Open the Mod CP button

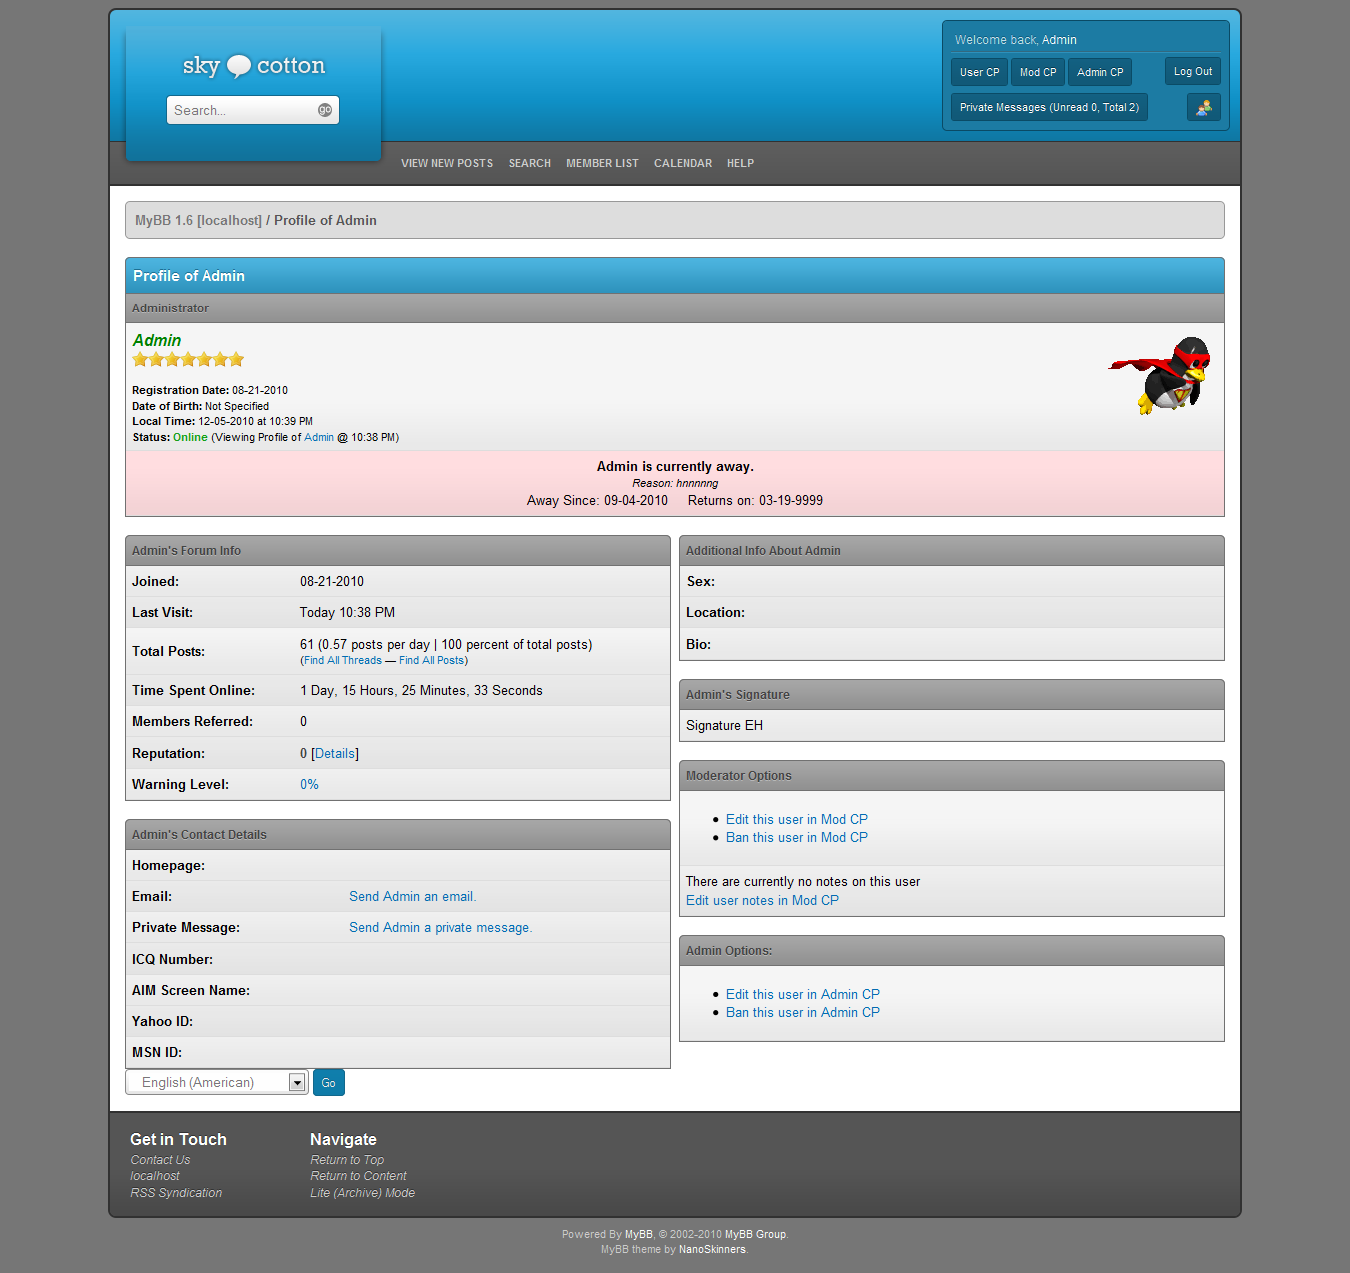coord(1038,72)
